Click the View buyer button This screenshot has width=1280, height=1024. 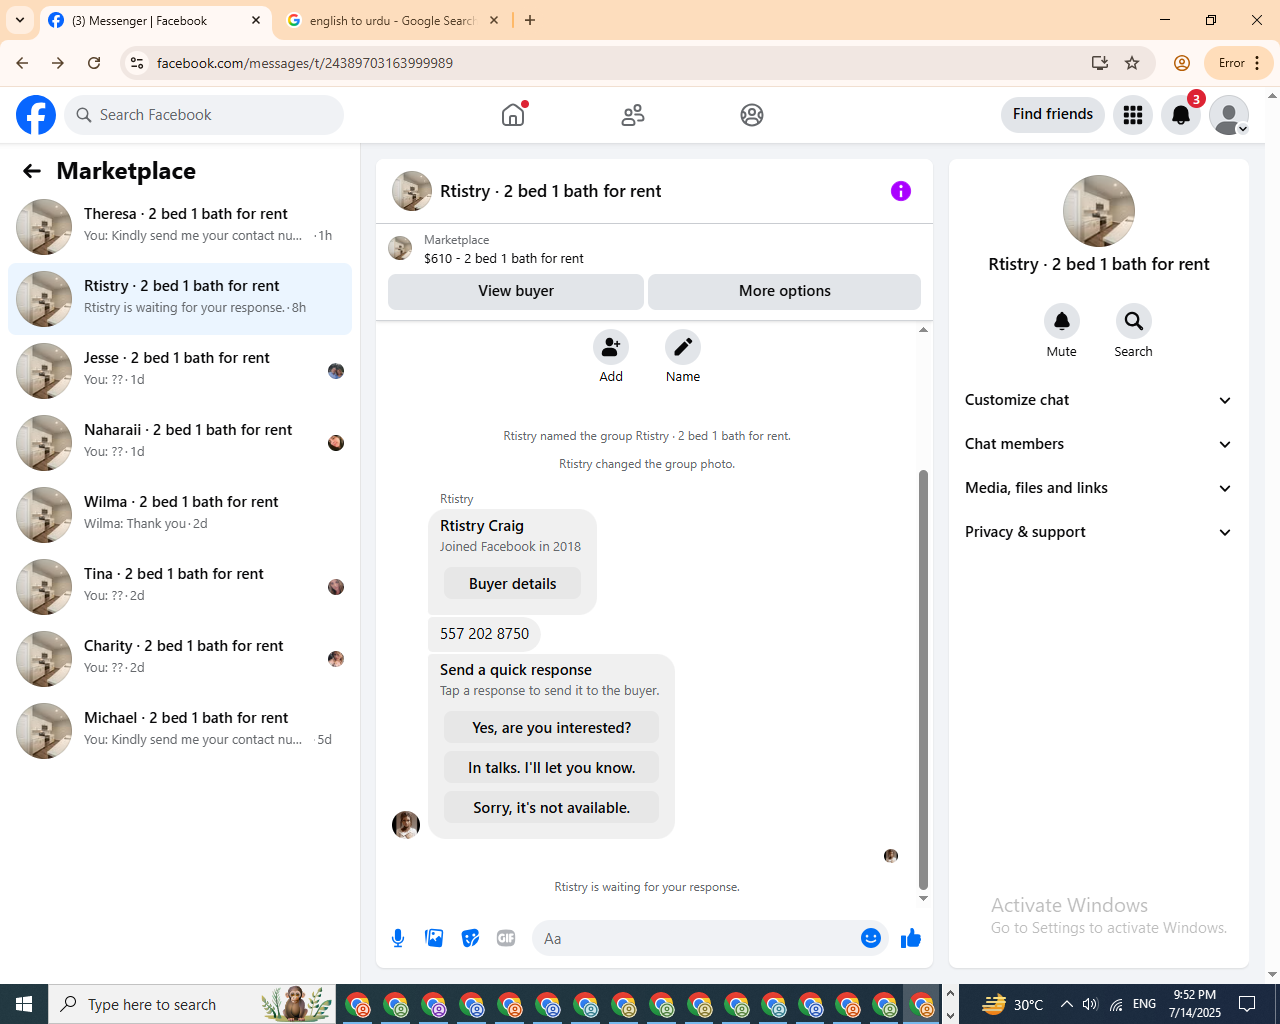point(516,291)
